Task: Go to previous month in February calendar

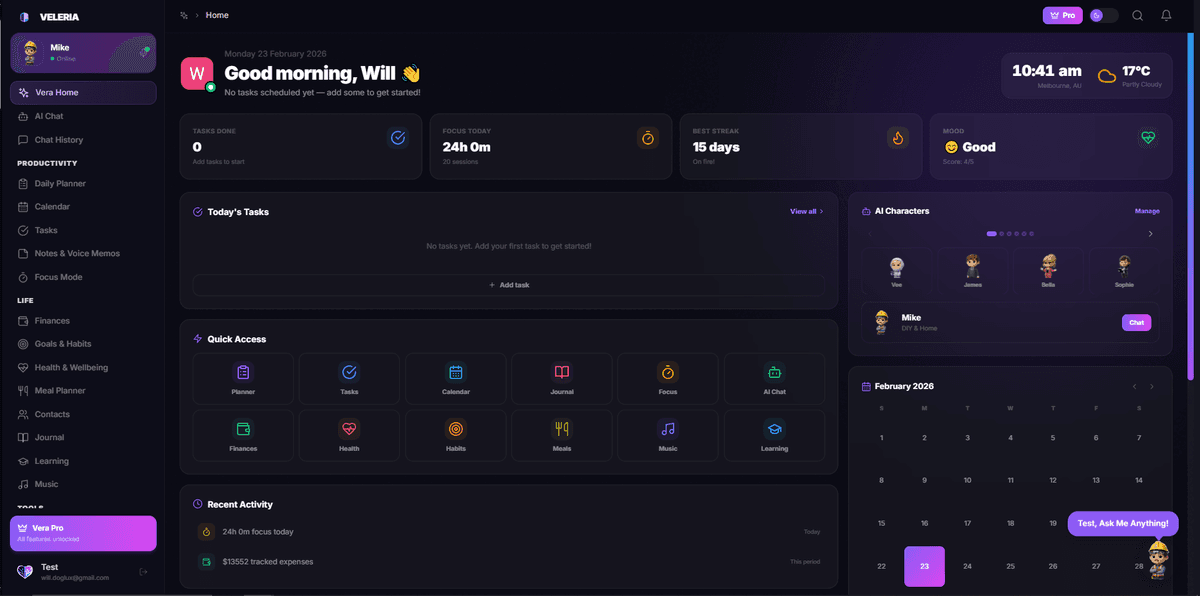Action: (x=1134, y=386)
